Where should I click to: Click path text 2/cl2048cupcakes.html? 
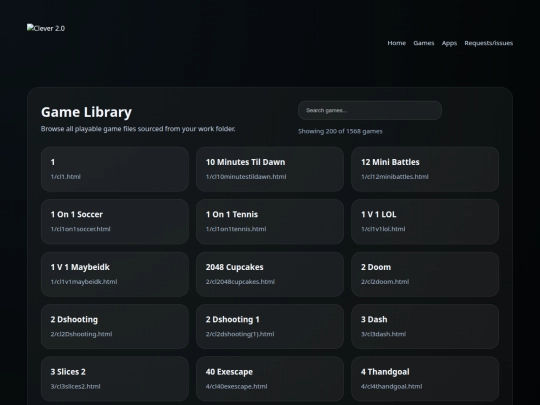click(x=240, y=282)
